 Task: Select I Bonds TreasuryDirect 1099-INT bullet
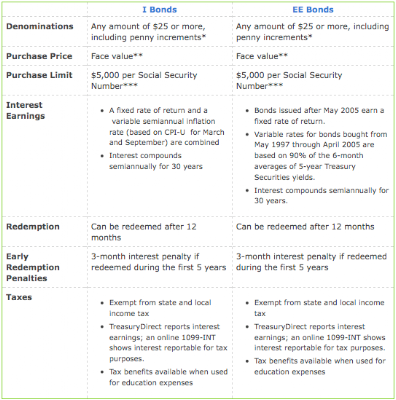pos(168,342)
